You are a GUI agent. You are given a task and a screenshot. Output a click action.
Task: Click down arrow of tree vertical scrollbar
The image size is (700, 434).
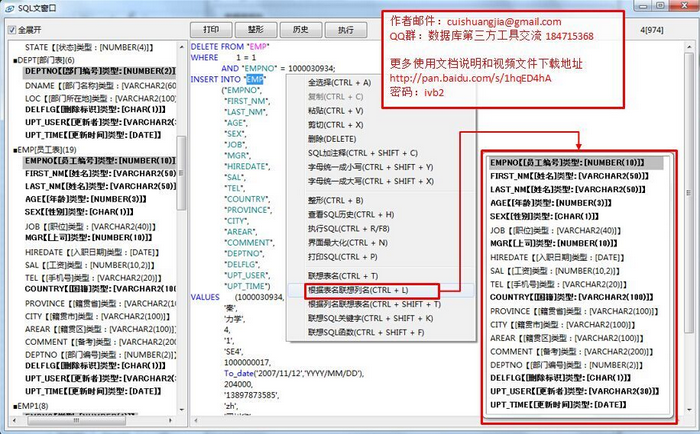[181, 409]
